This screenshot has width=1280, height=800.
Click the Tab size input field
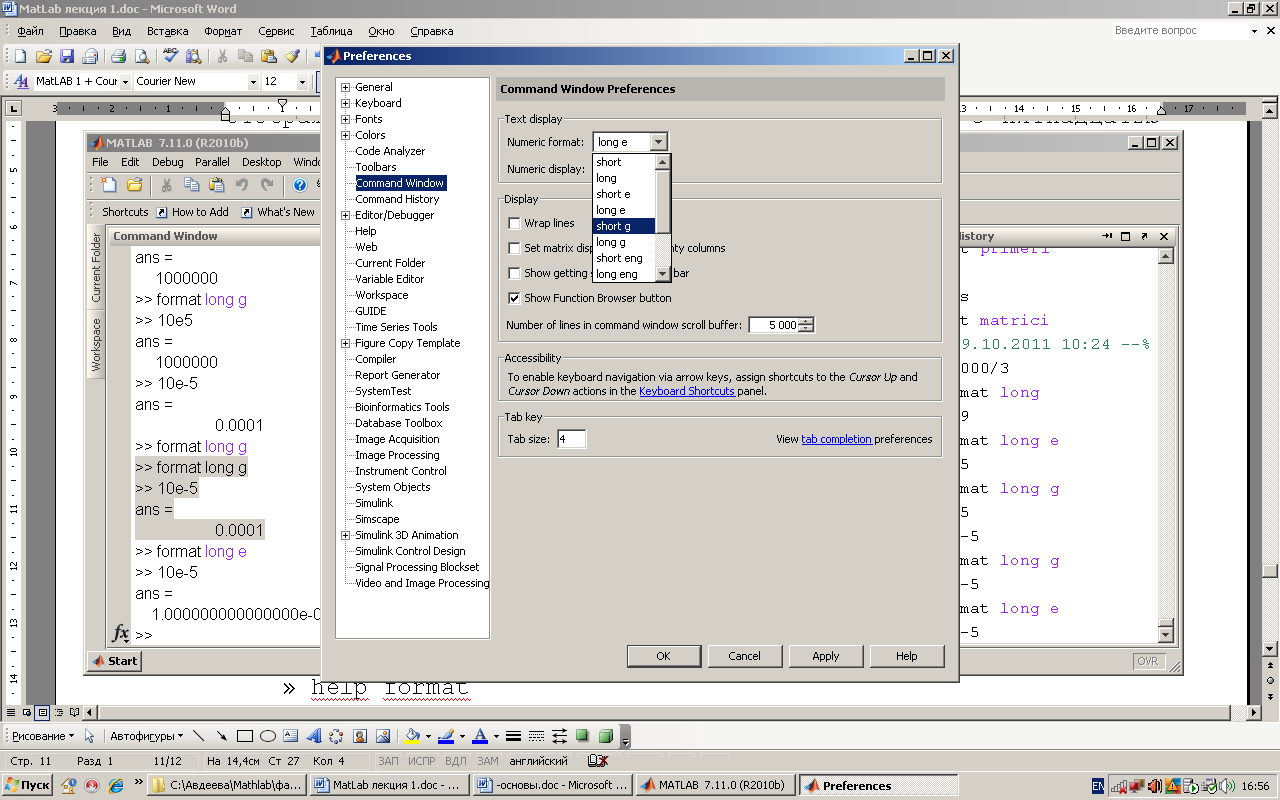571,439
